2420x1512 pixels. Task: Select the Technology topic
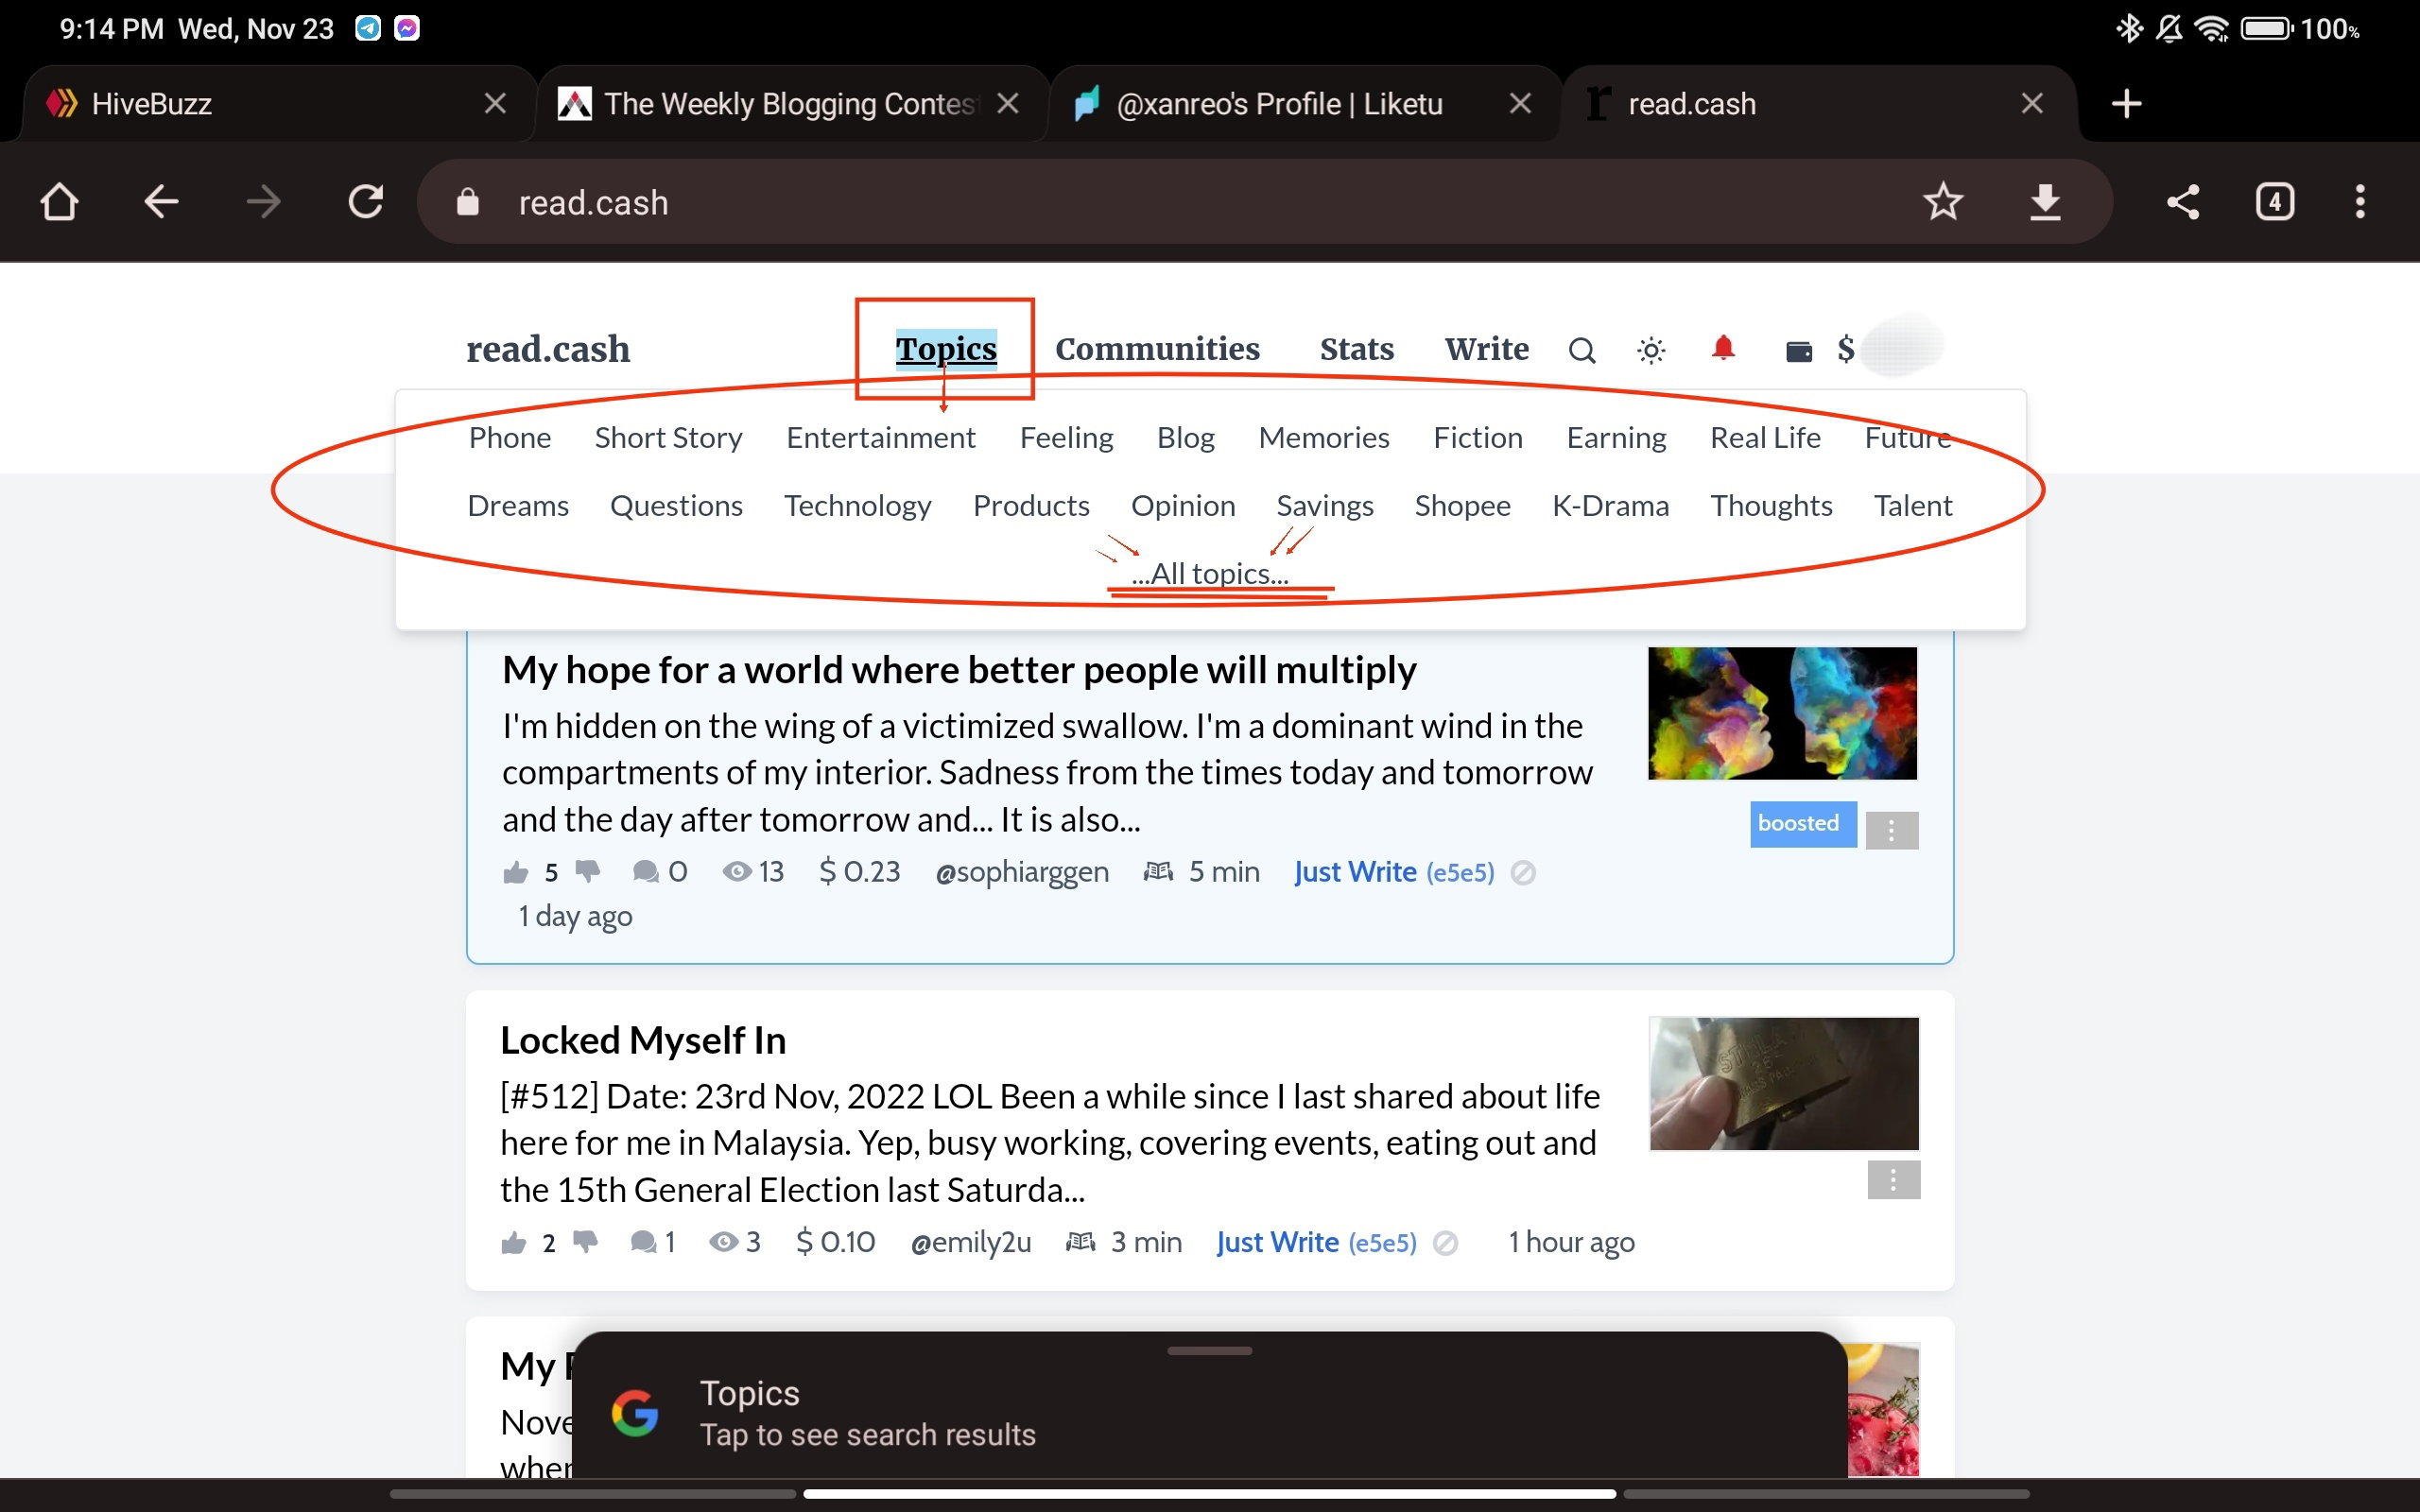point(857,505)
